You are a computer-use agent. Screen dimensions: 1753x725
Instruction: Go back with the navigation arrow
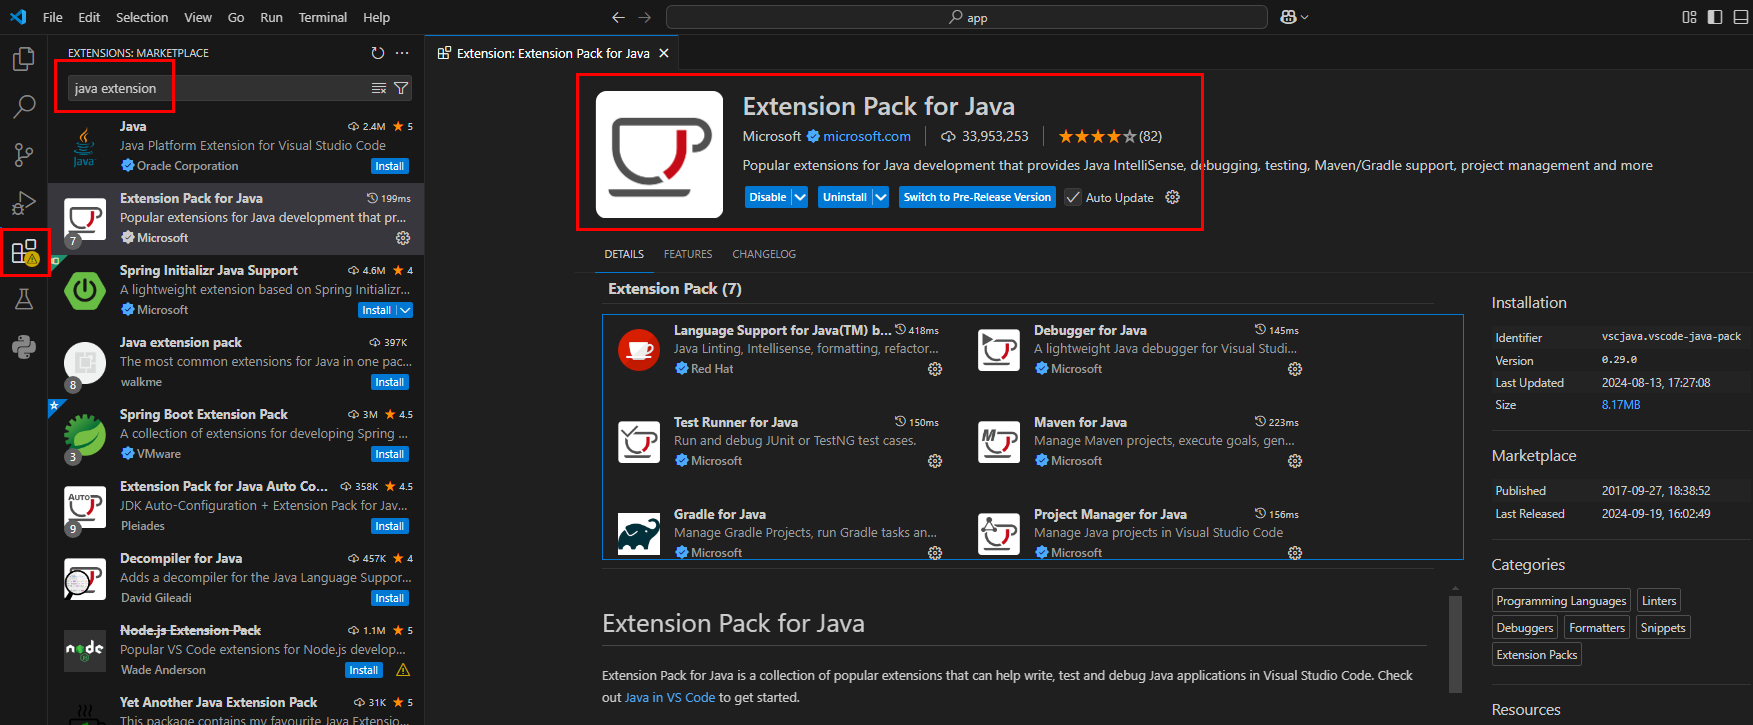[618, 17]
